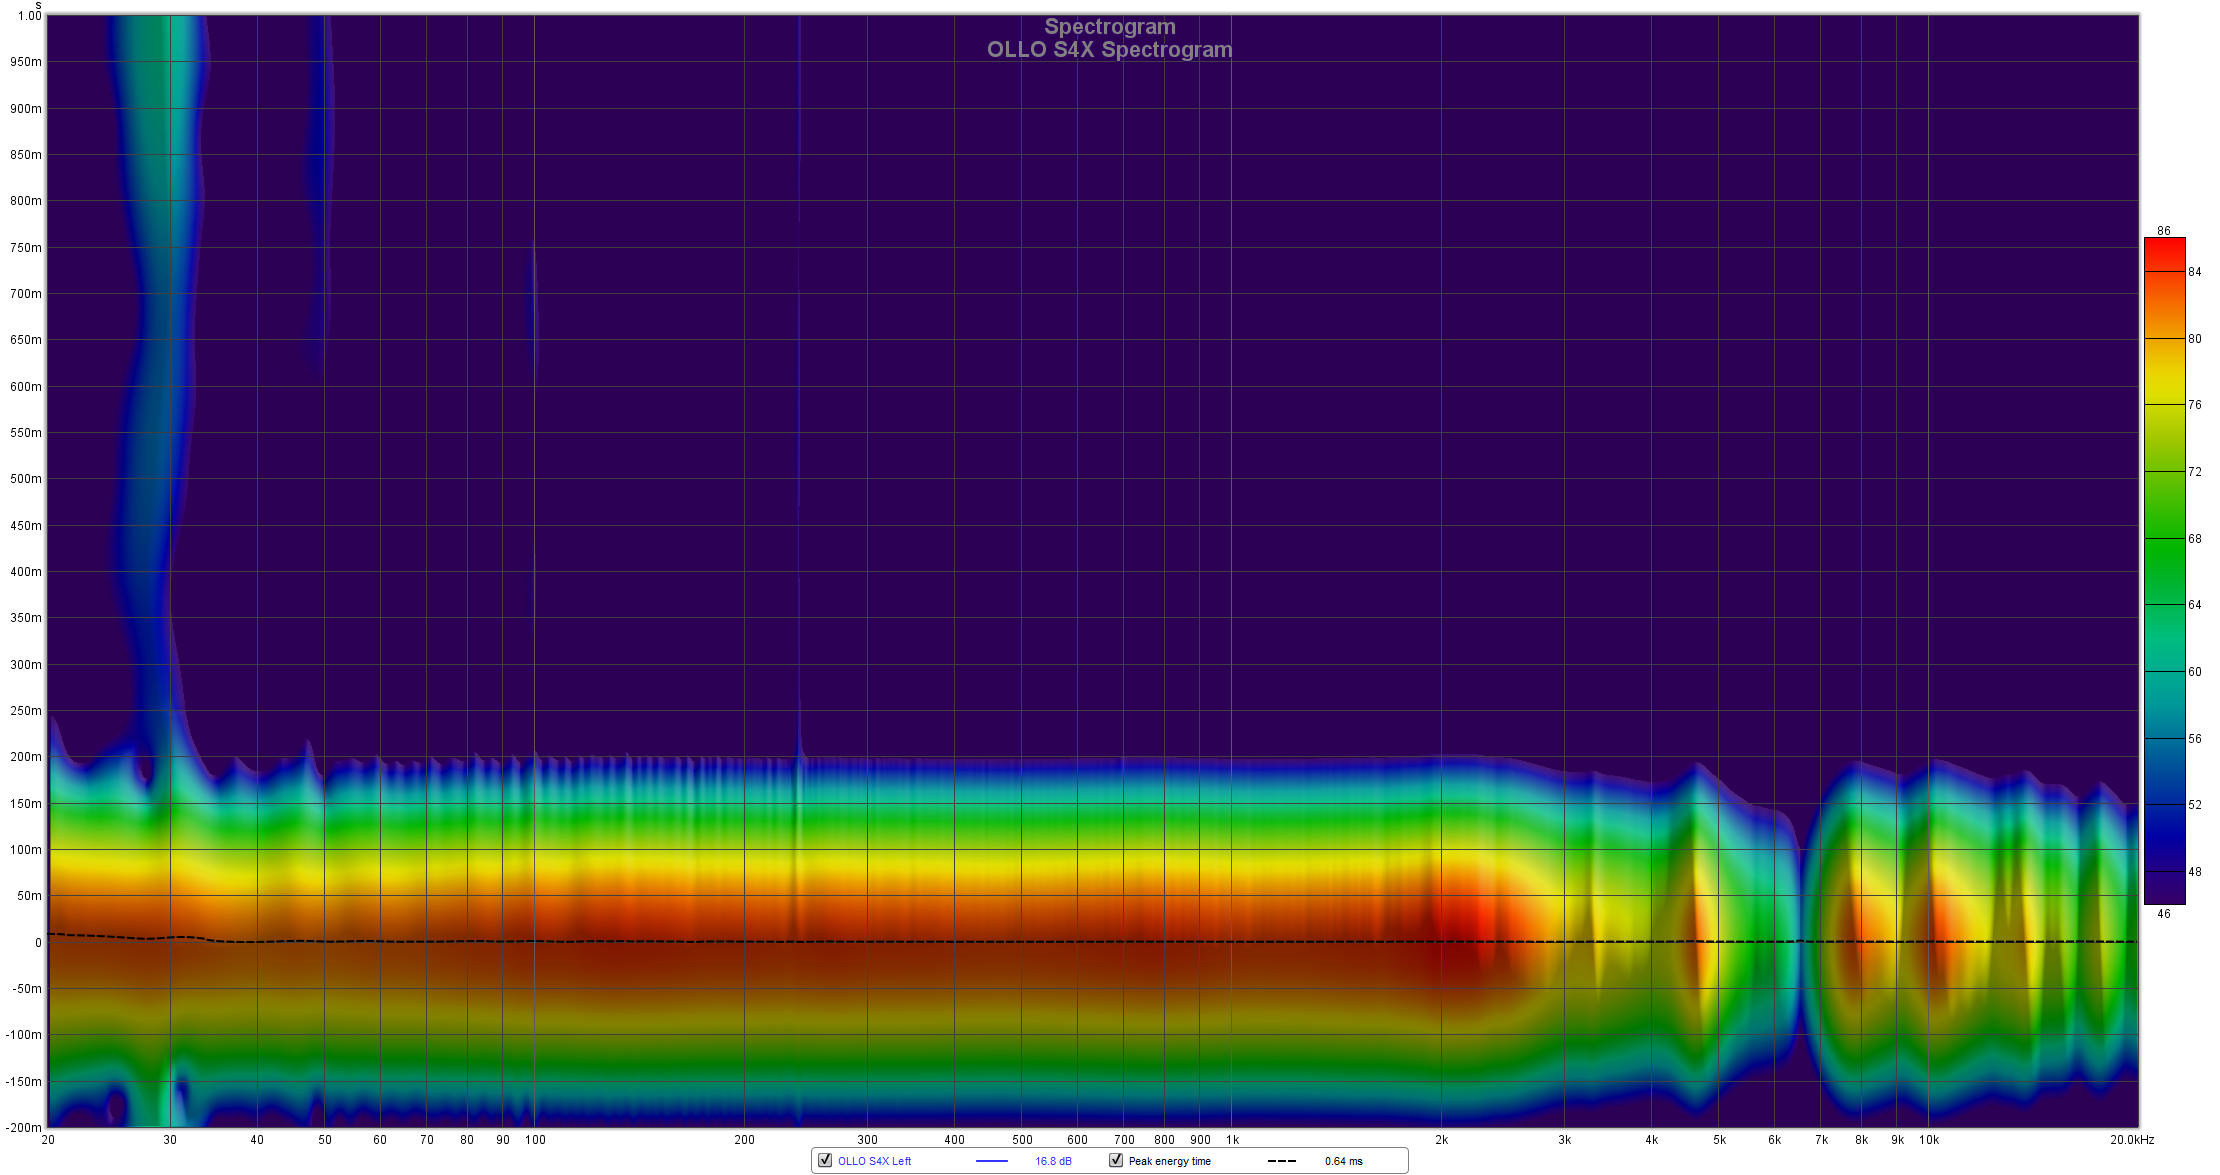Click the Spectrogram heading at the top
The height and width of the screenshot is (1175, 2220).
point(1109,27)
